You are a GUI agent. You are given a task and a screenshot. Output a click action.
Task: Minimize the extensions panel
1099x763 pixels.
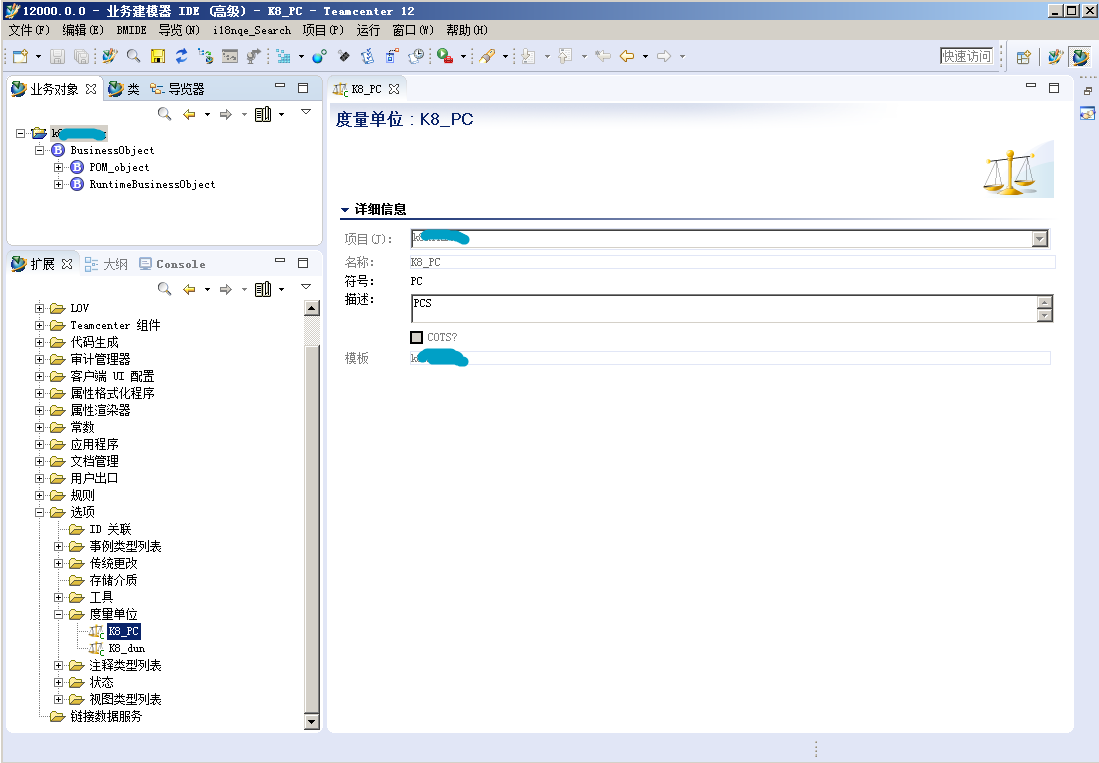point(280,261)
